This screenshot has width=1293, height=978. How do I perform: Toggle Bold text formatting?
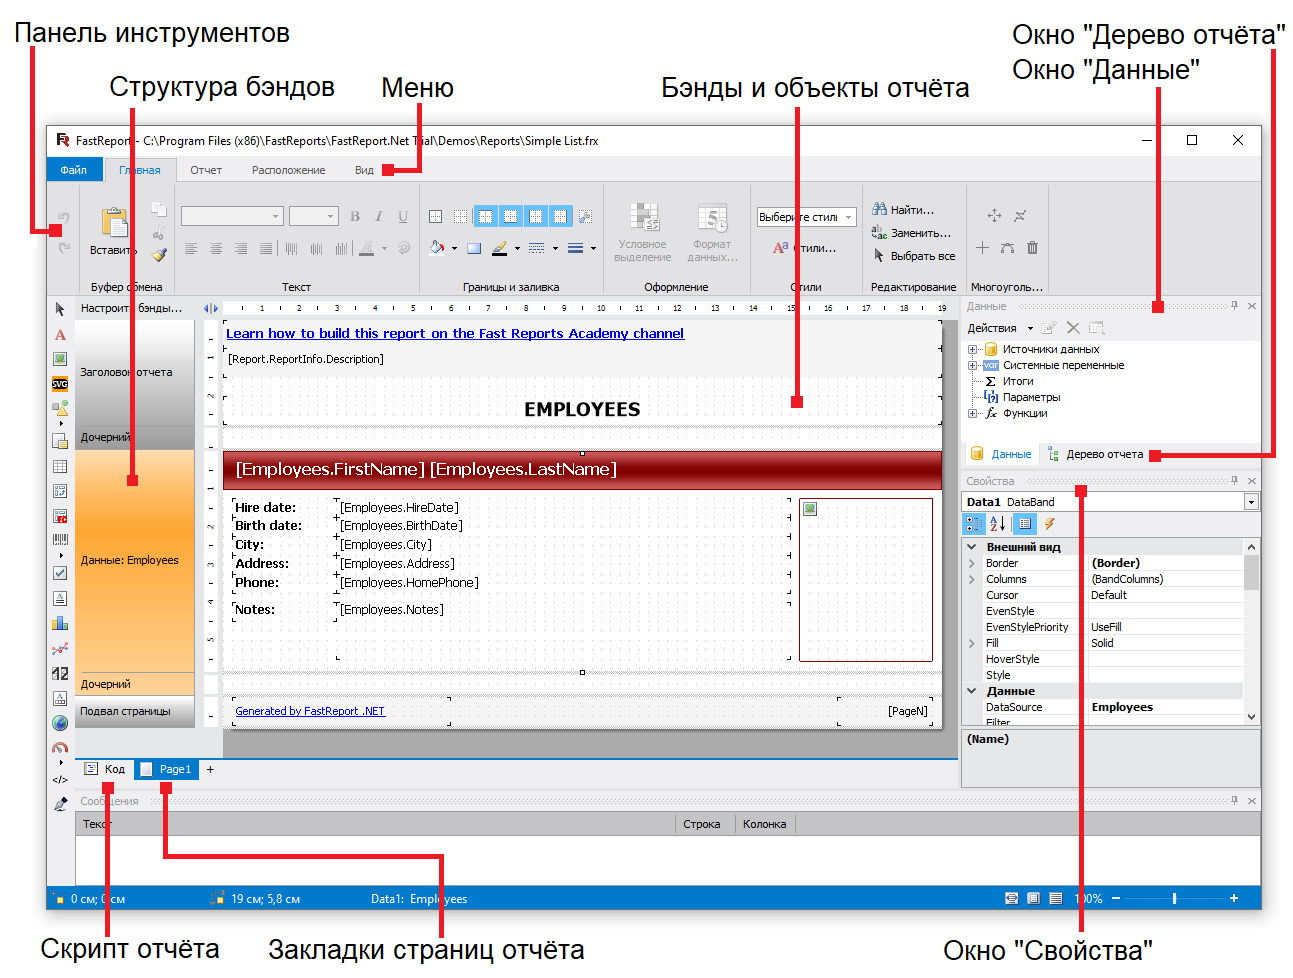pos(355,216)
